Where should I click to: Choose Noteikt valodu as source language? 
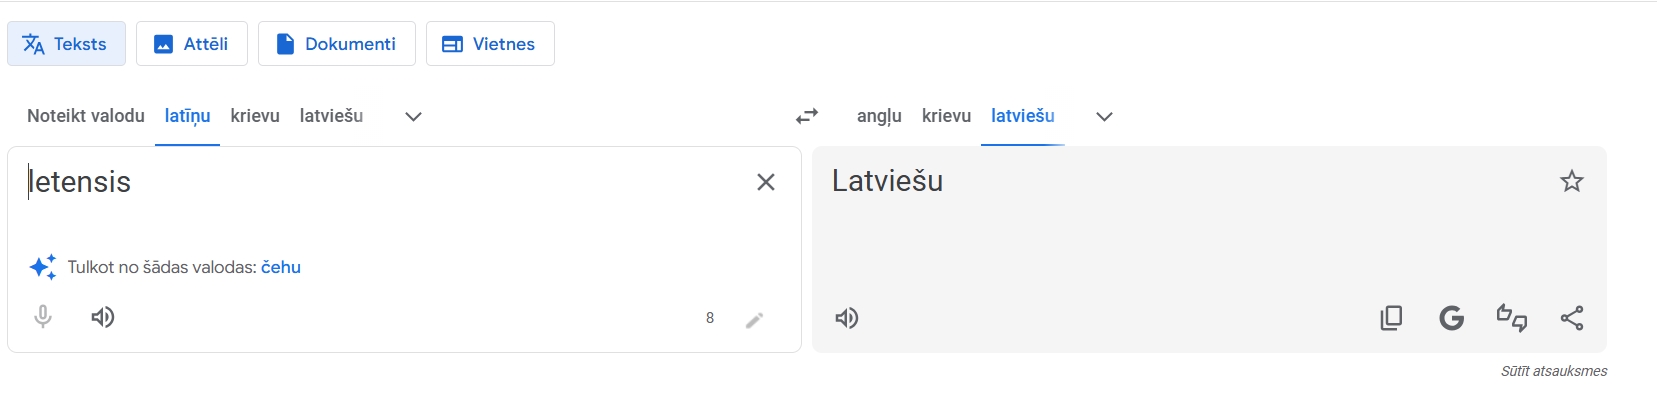[x=86, y=116]
